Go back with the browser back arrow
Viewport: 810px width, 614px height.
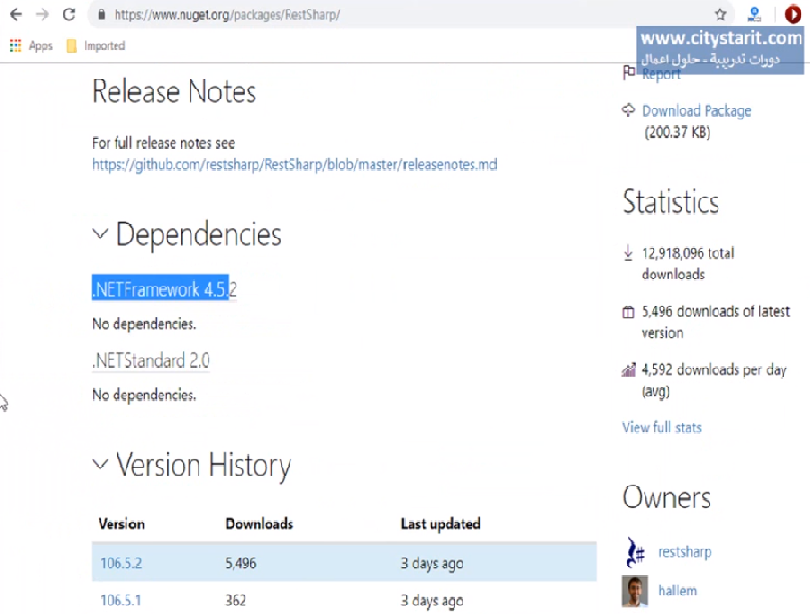pos(16,14)
